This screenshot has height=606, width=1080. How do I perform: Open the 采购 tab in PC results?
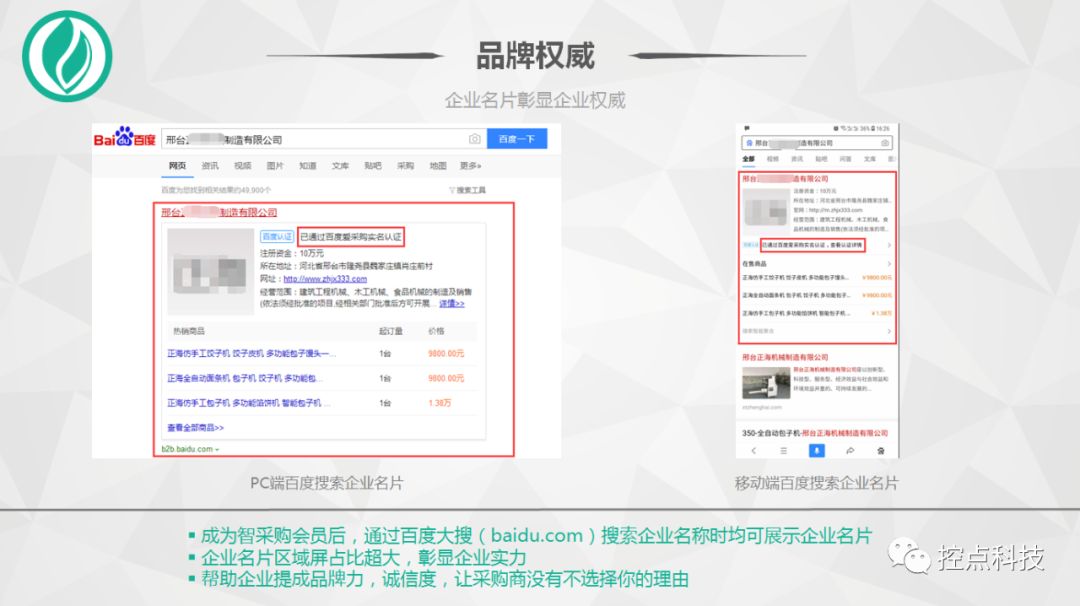(x=406, y=166)
